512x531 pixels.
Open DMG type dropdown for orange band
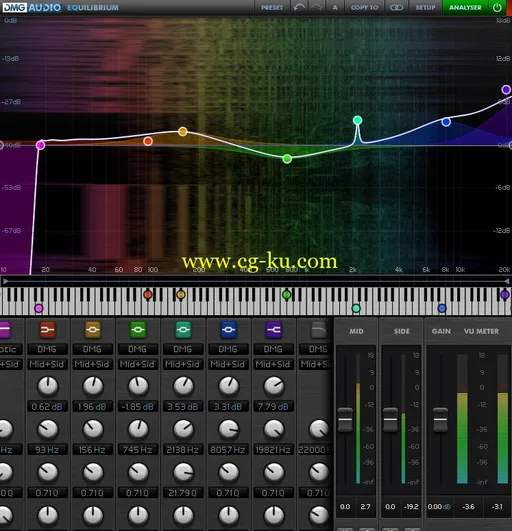coord(92,349)
